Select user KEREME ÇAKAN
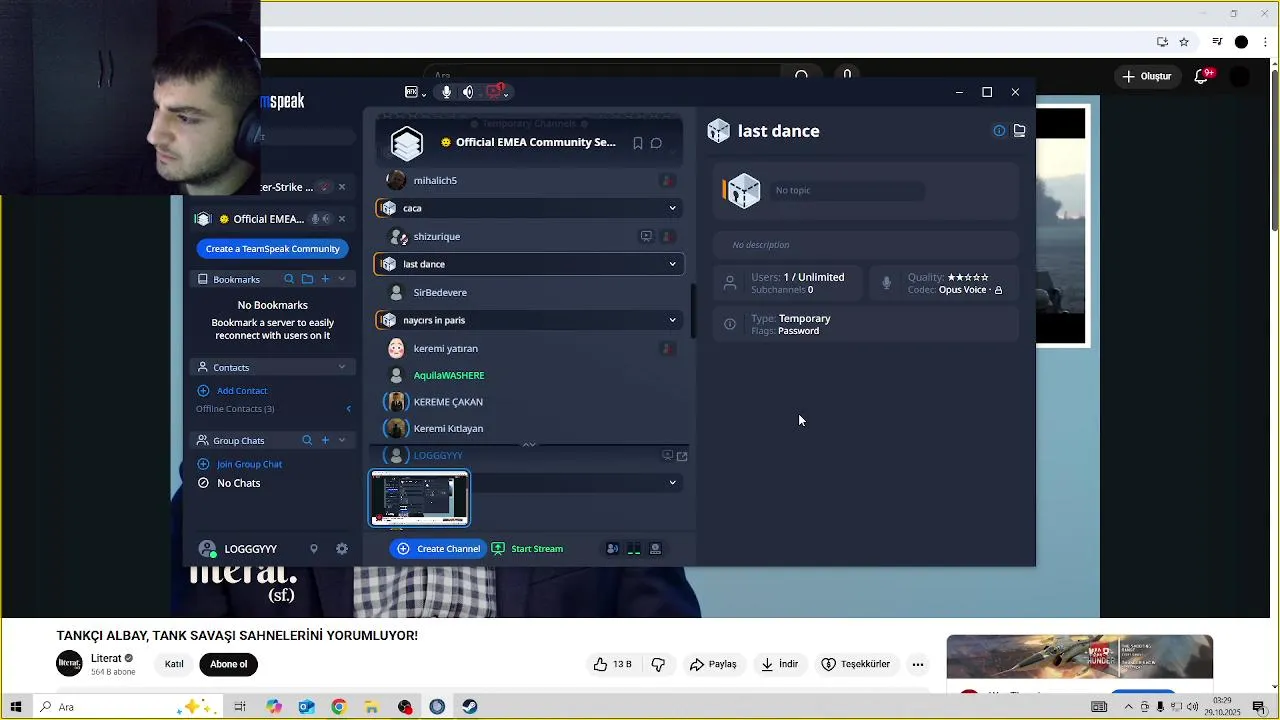 coord(448,402)
